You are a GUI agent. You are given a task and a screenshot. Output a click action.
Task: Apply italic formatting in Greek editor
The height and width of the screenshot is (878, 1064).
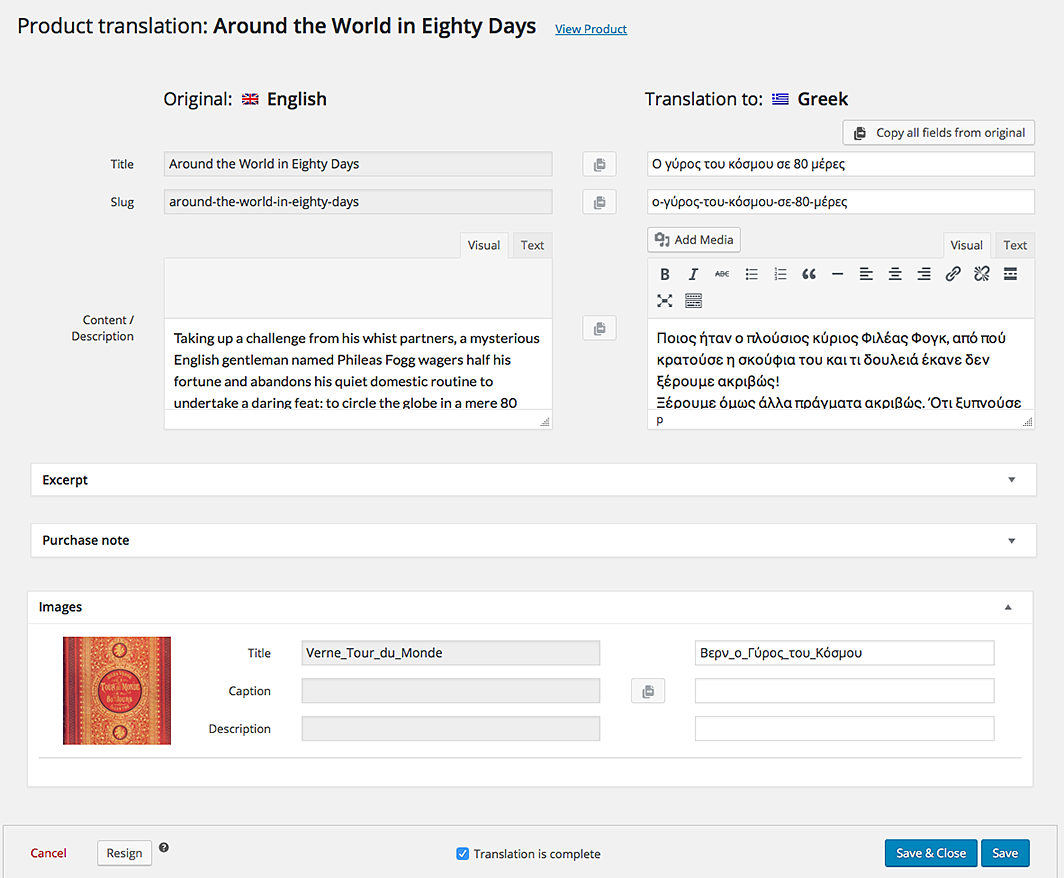(x=693, y=274)
